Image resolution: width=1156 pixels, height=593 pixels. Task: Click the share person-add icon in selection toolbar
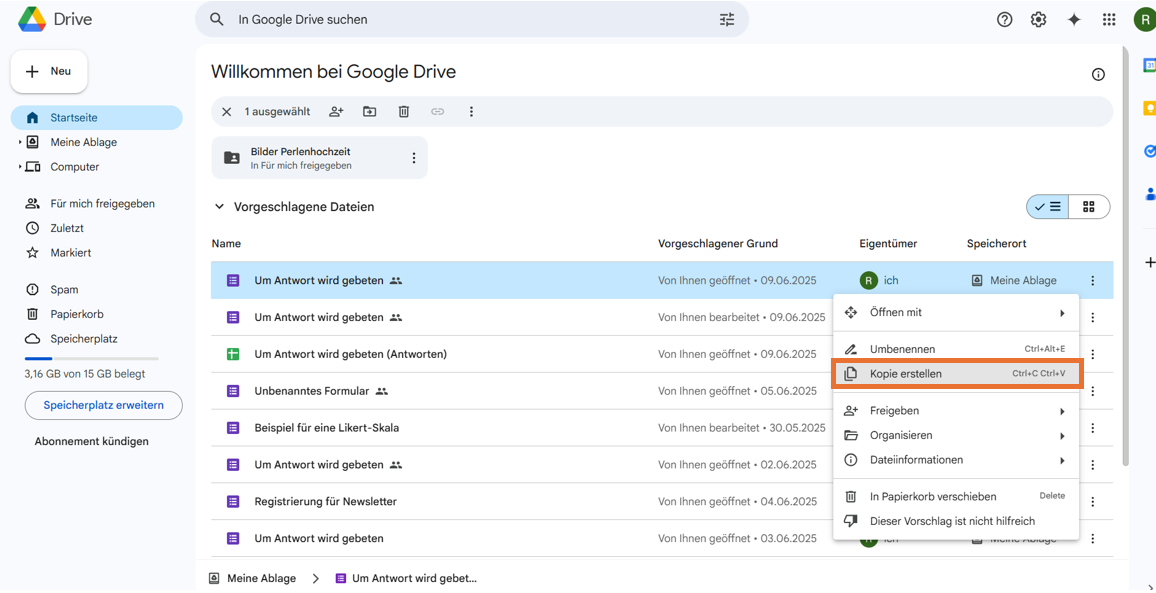[x=336, y=112]
